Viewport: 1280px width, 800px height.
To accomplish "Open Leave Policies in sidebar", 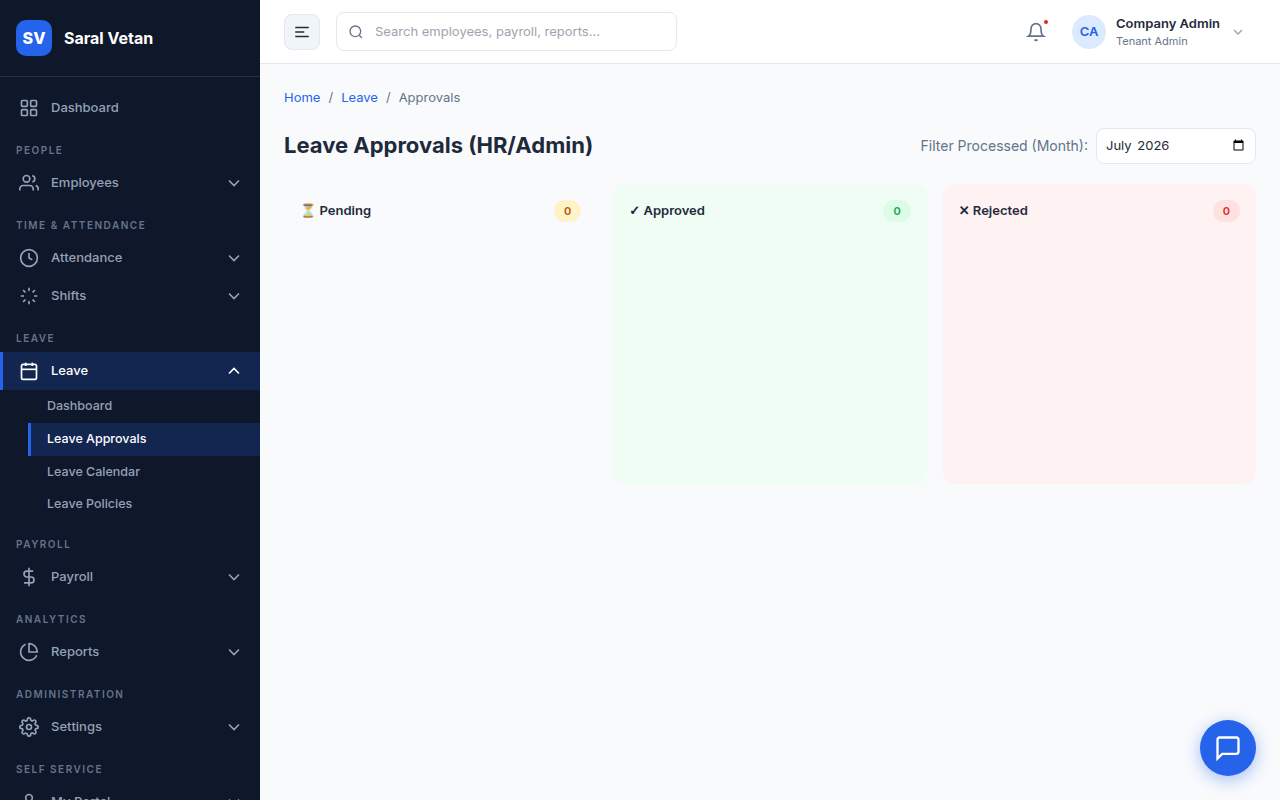I will 144,504.
